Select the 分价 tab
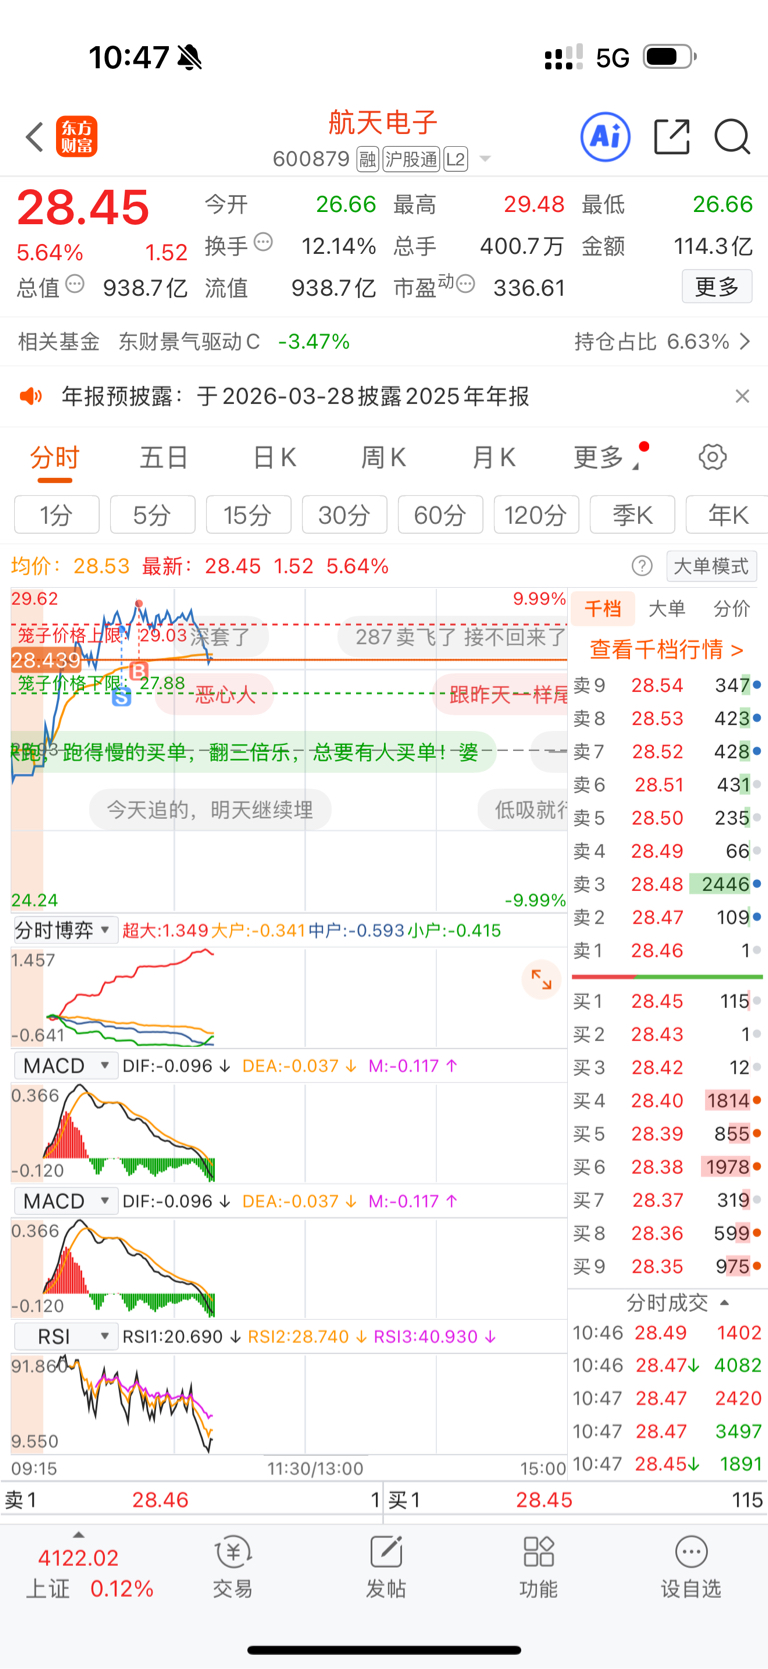768x1669 pixels. pyautogui.click(x=732, y=608)
